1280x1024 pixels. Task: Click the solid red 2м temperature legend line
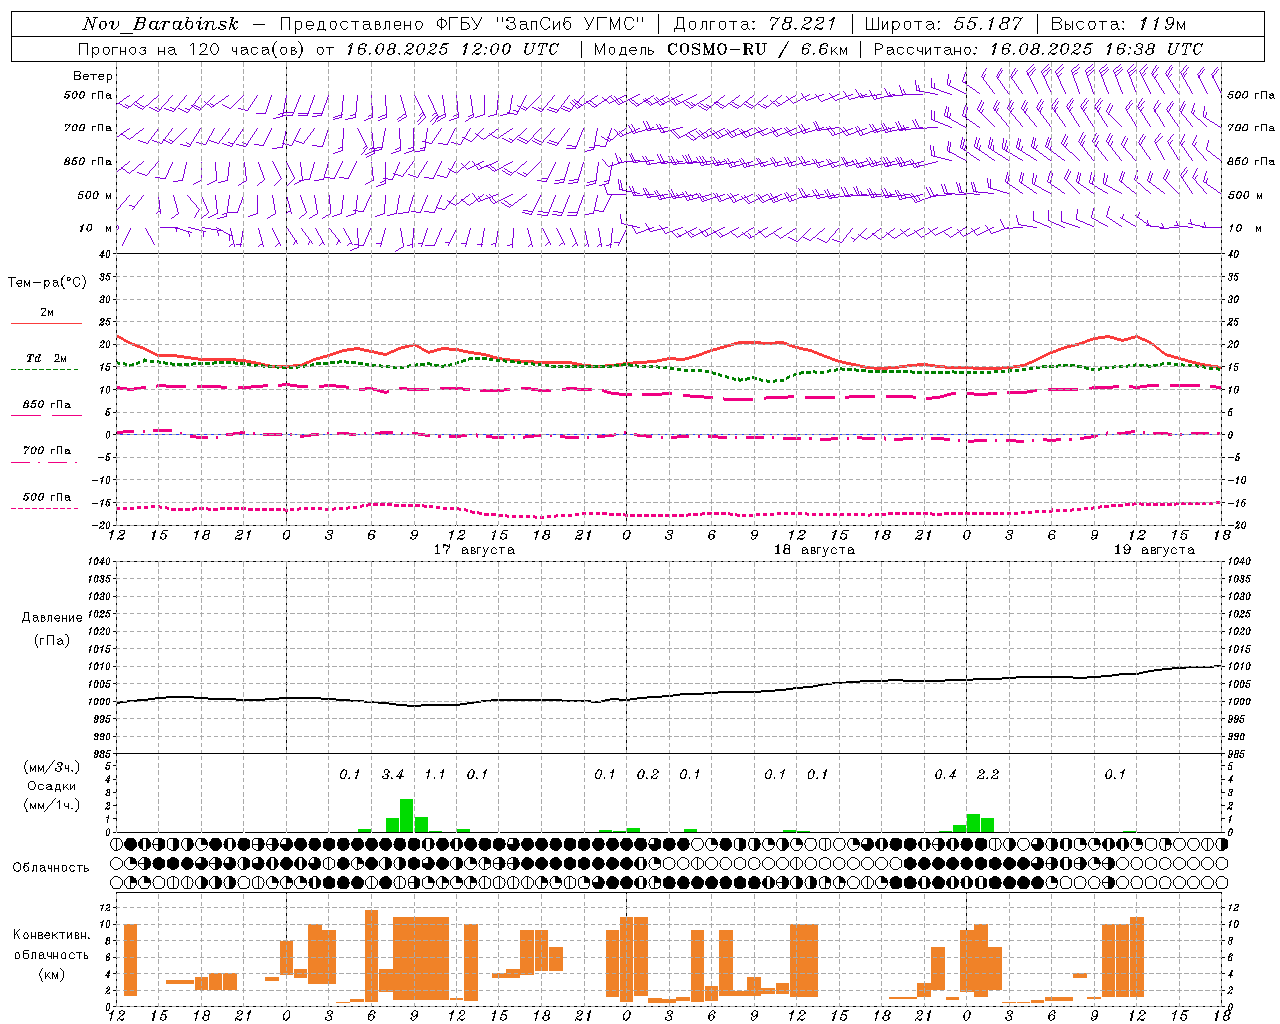46,323
